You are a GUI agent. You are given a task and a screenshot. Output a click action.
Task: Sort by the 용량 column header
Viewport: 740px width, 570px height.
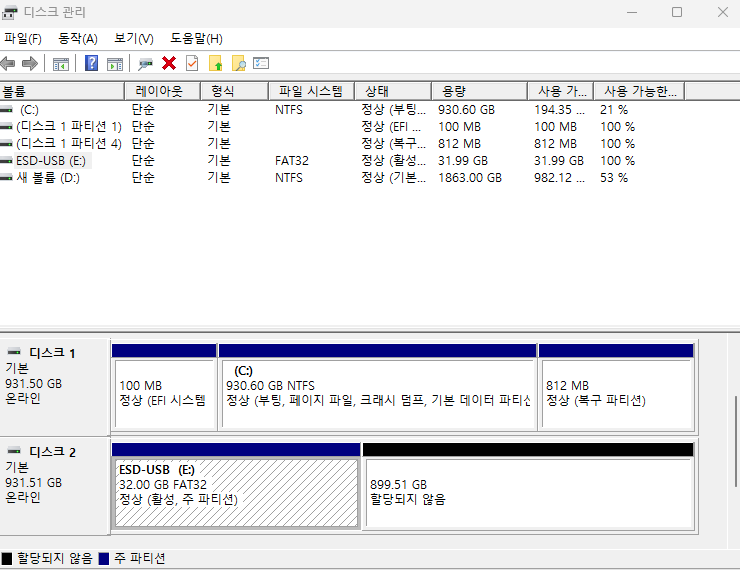(x=479, y=91)
